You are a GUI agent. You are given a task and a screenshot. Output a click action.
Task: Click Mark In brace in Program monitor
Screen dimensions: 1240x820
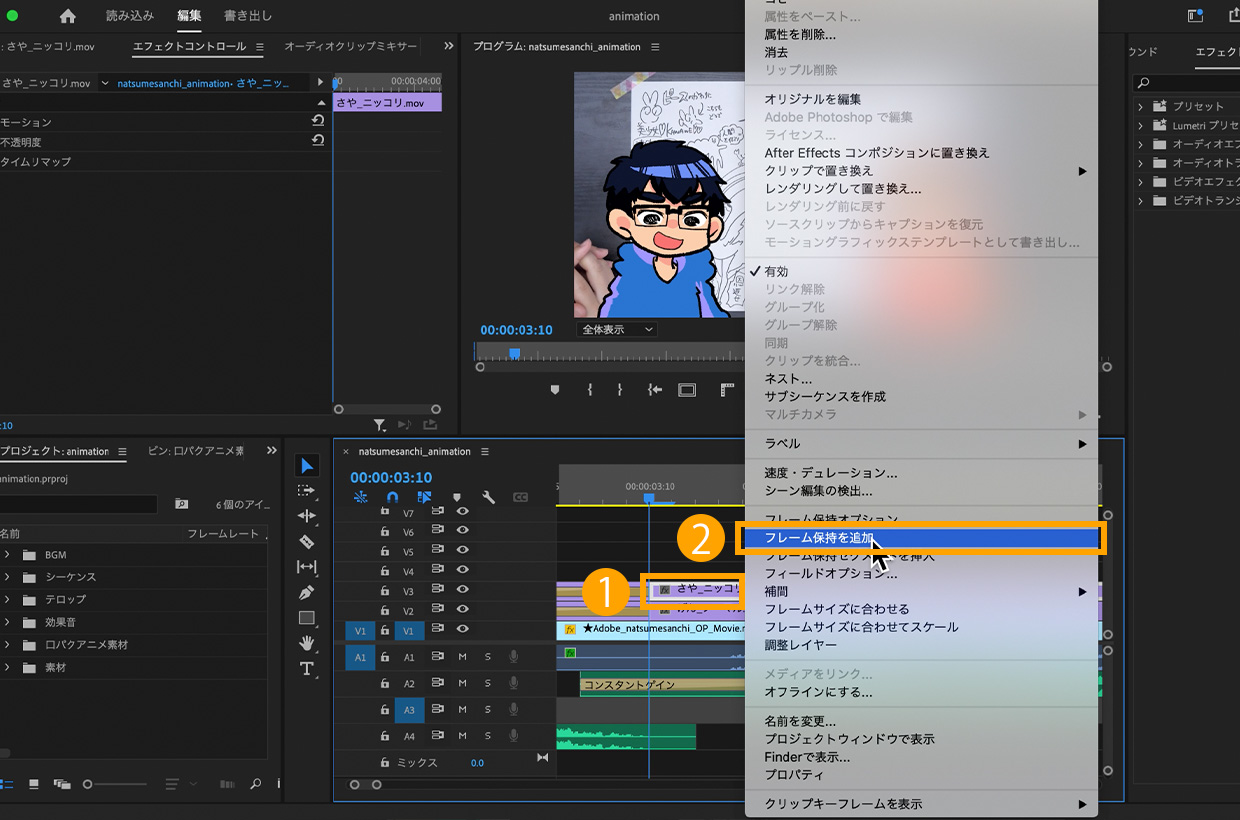(x=589, y=390)
